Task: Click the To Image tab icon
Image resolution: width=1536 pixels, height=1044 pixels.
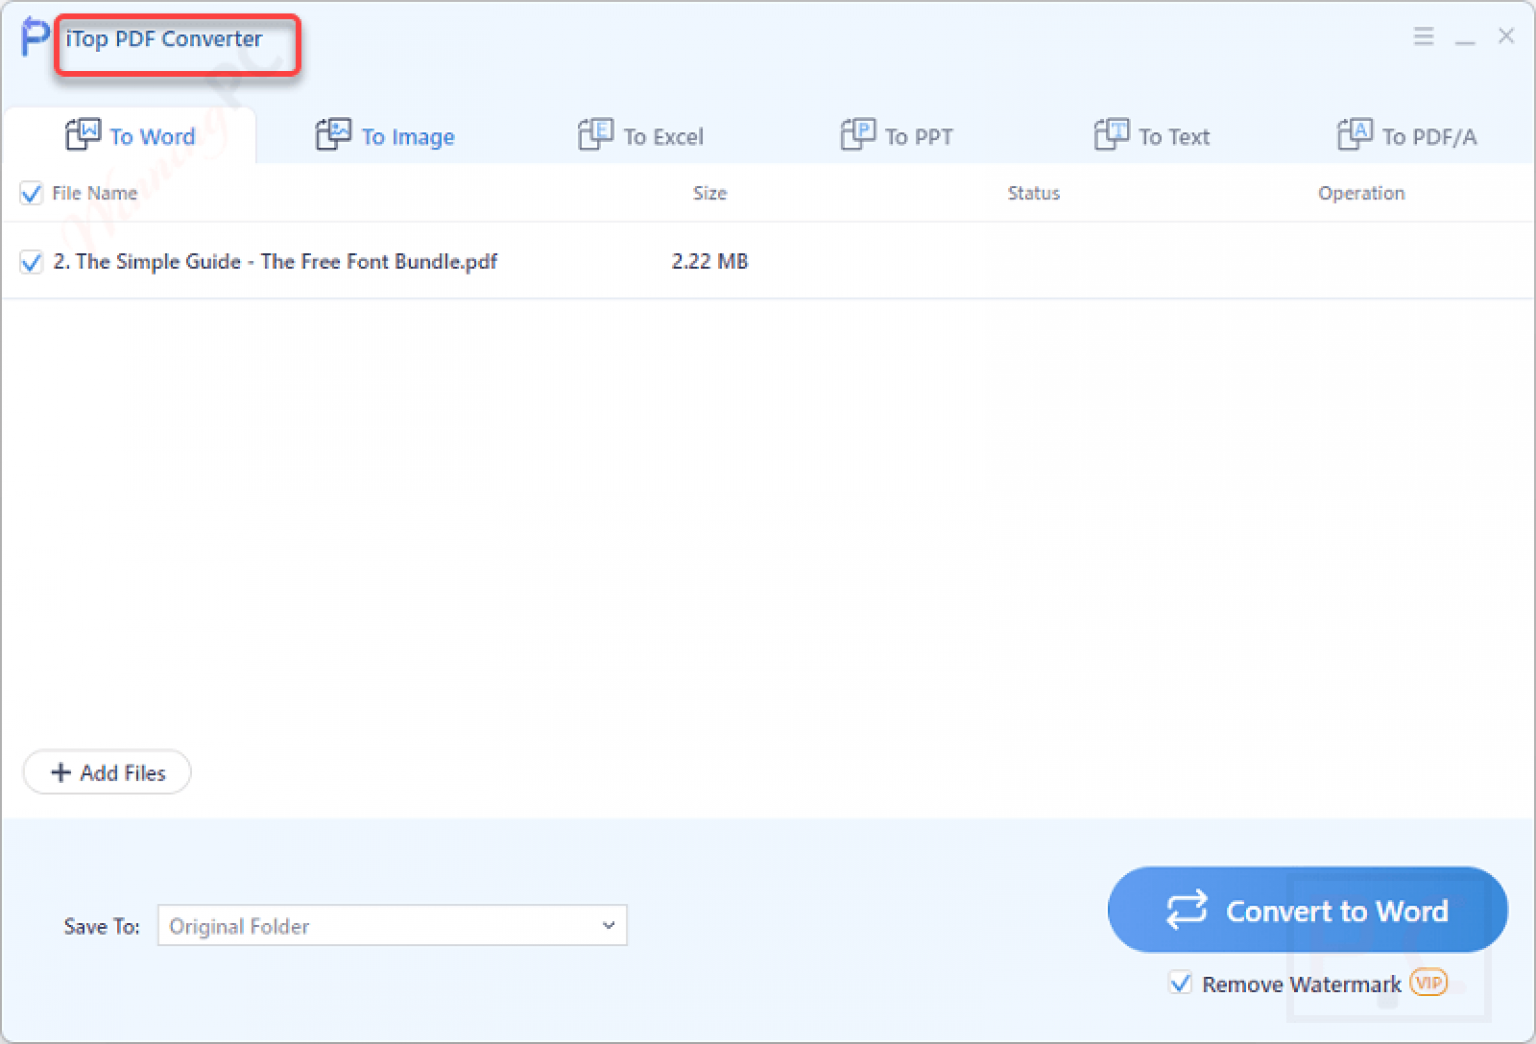Action: pyautogui.click(x=335, y=134)
